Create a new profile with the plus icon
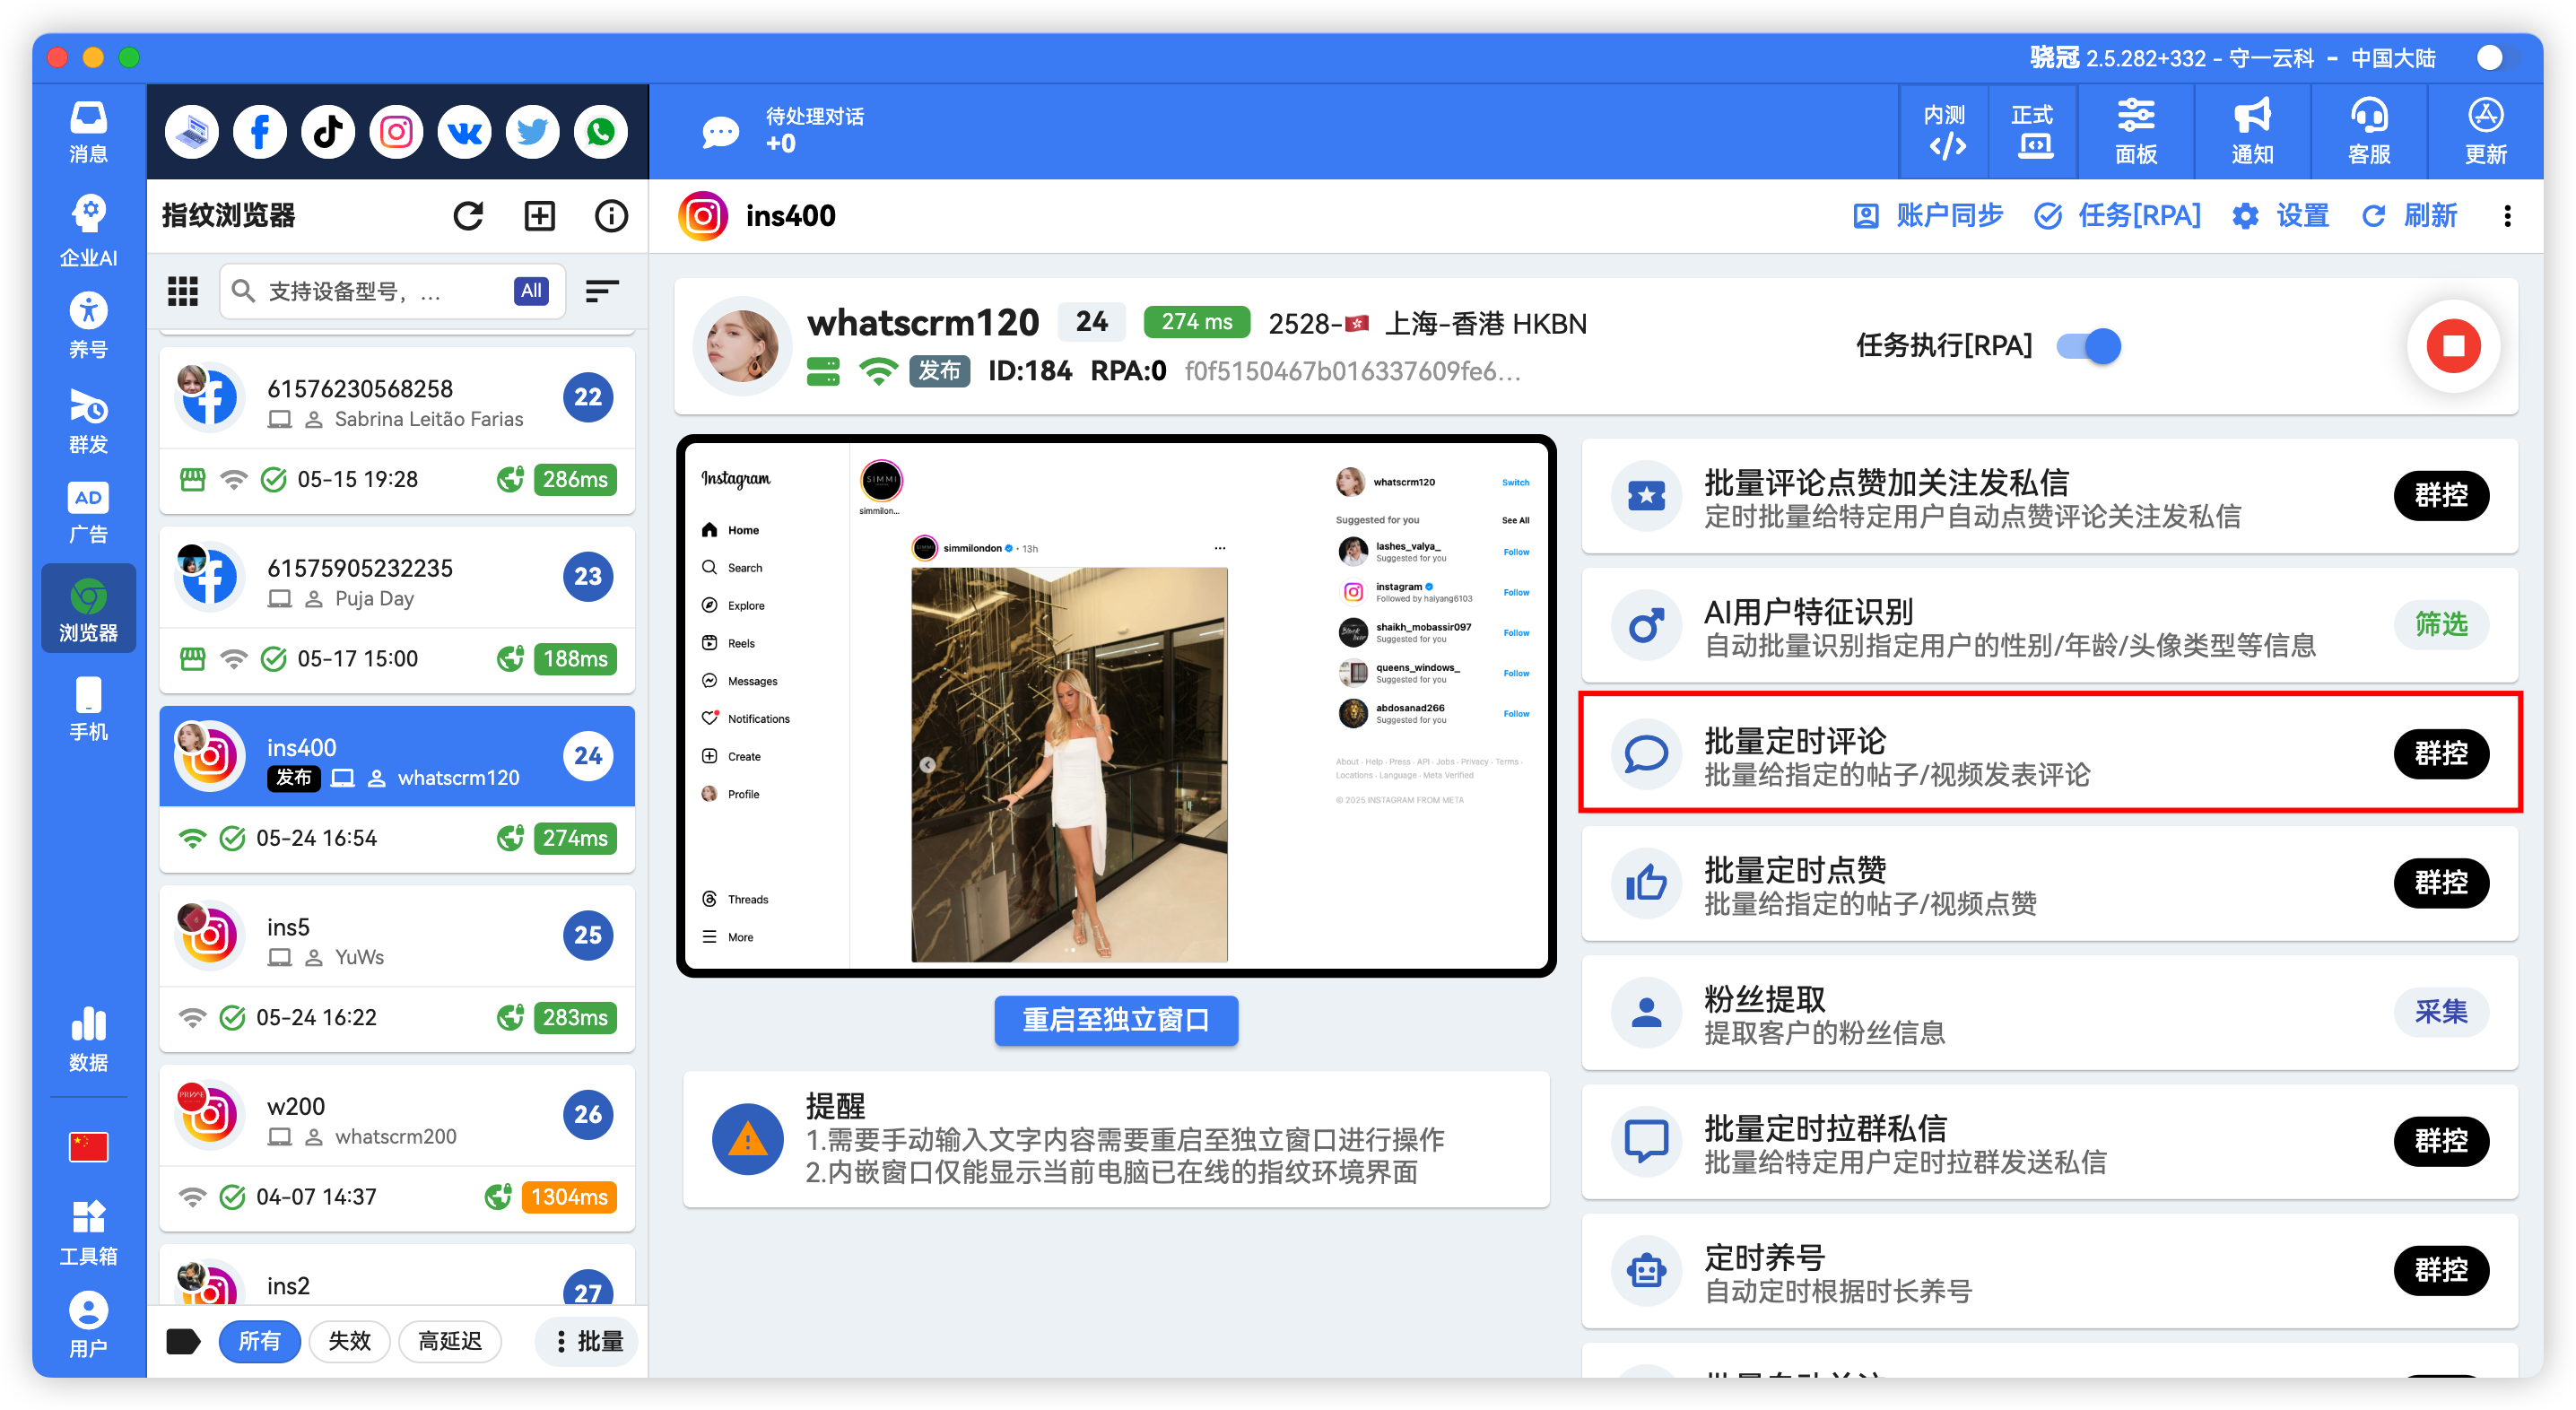The height and width of the screenshot is (1410, 2576). [x=539, y=215]
